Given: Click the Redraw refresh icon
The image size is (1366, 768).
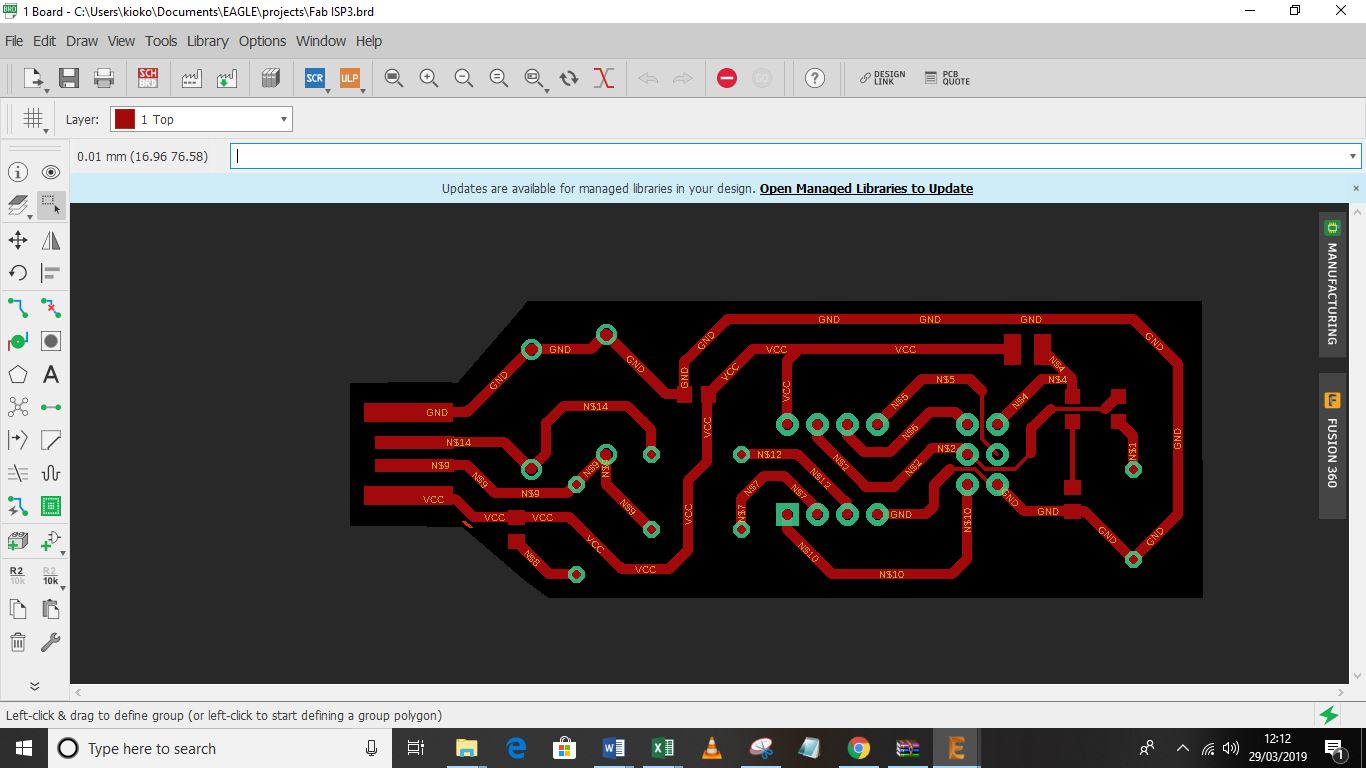Looking at the screenshot, I should pos(569,78).
